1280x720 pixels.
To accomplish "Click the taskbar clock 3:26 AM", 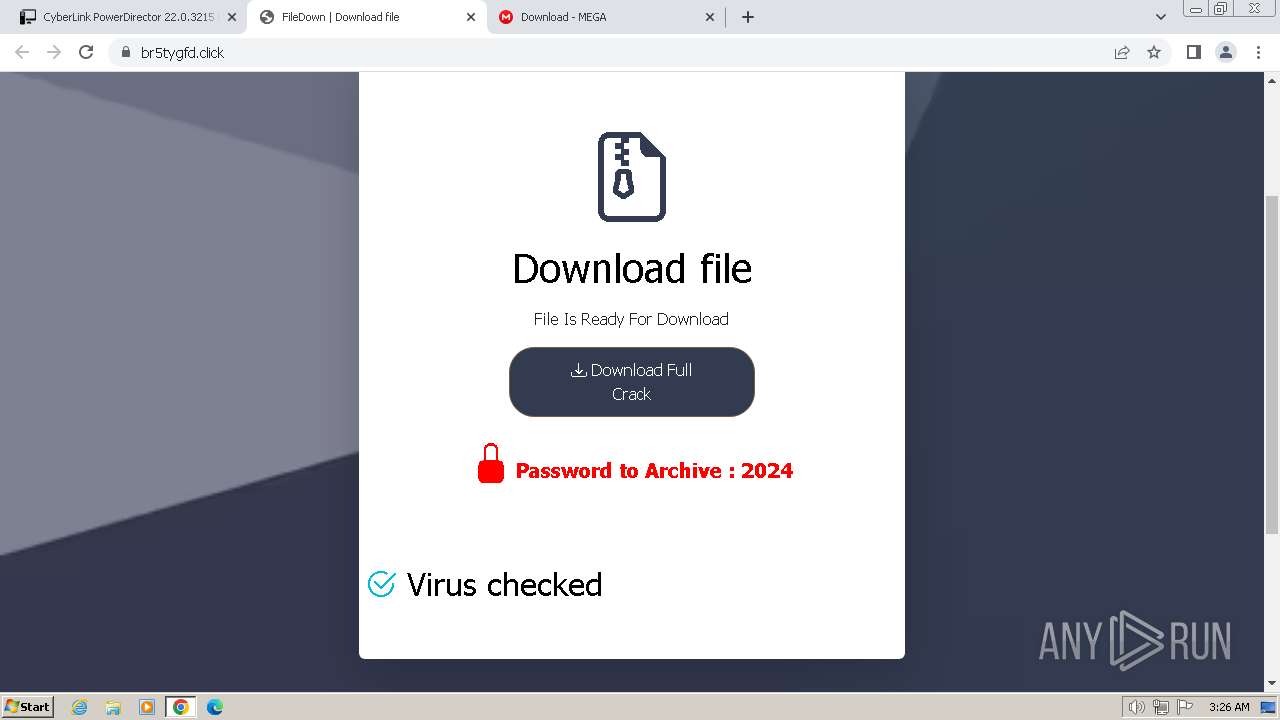I will coord(1229,707).
